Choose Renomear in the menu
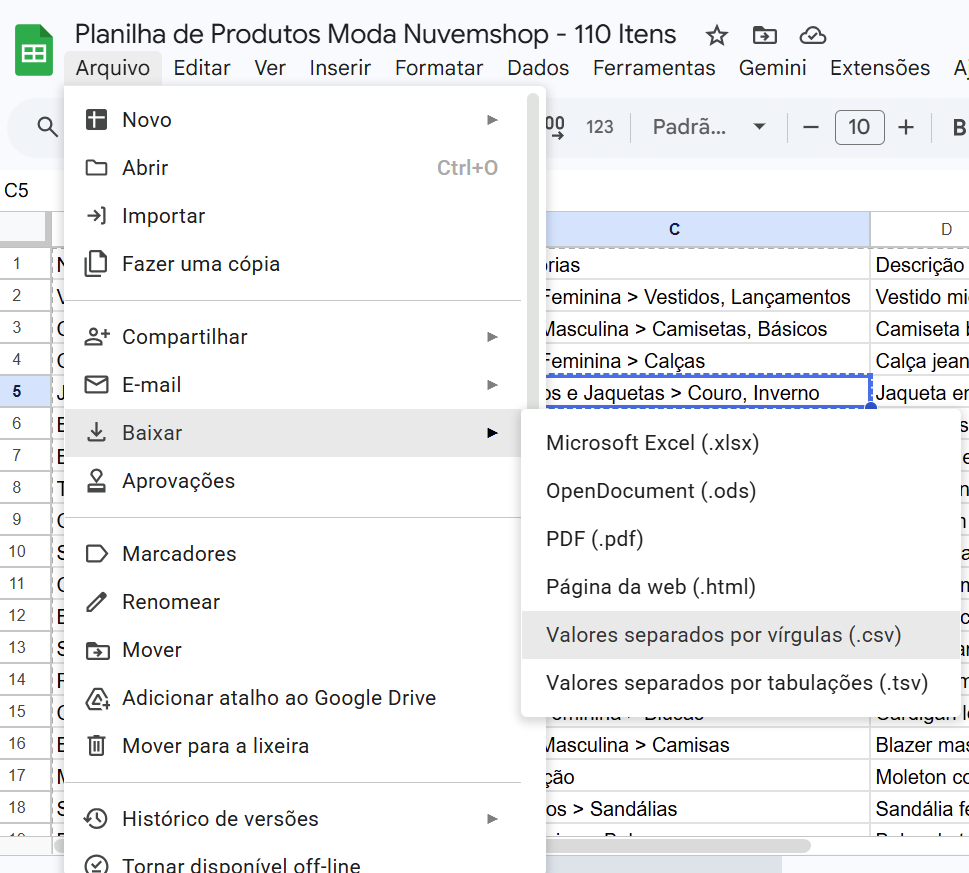Viewport: 969px width, 873px height. click(293, 602)
